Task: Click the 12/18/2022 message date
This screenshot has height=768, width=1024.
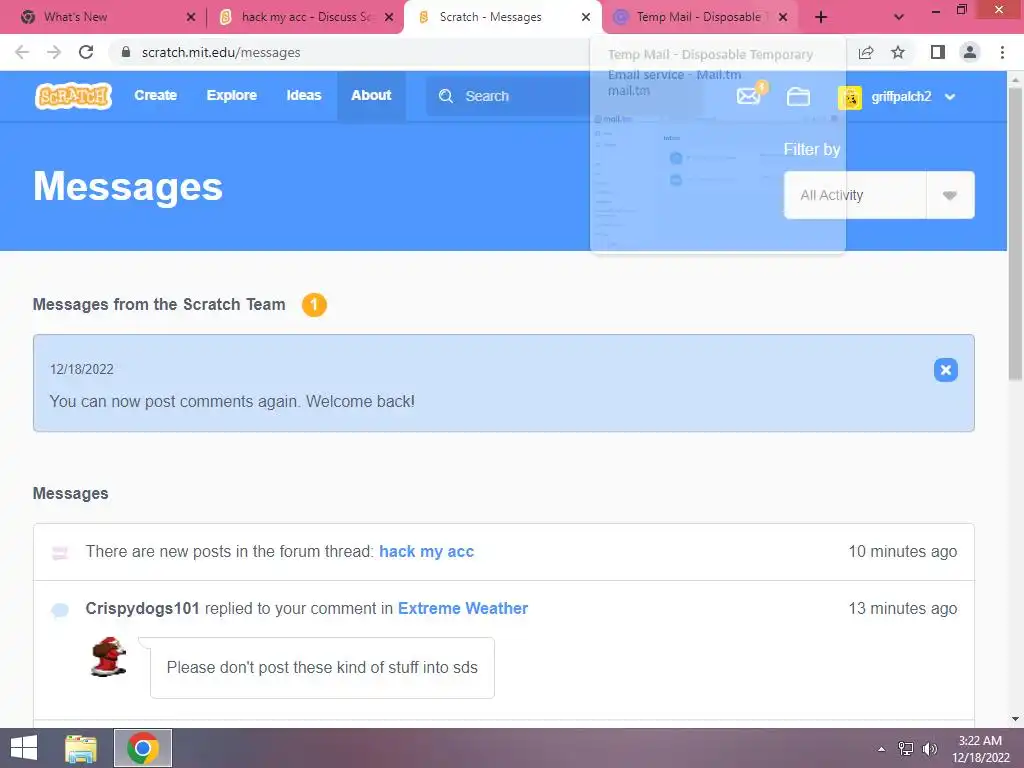Action: 82,369
